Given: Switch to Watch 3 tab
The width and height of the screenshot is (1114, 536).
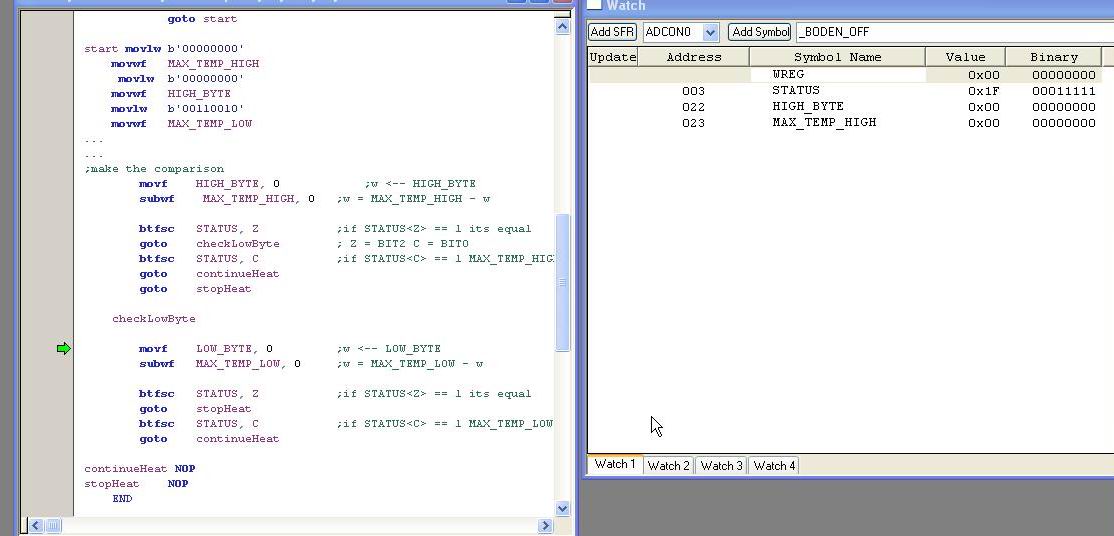Looking at the screenshot, I should 721,466.
